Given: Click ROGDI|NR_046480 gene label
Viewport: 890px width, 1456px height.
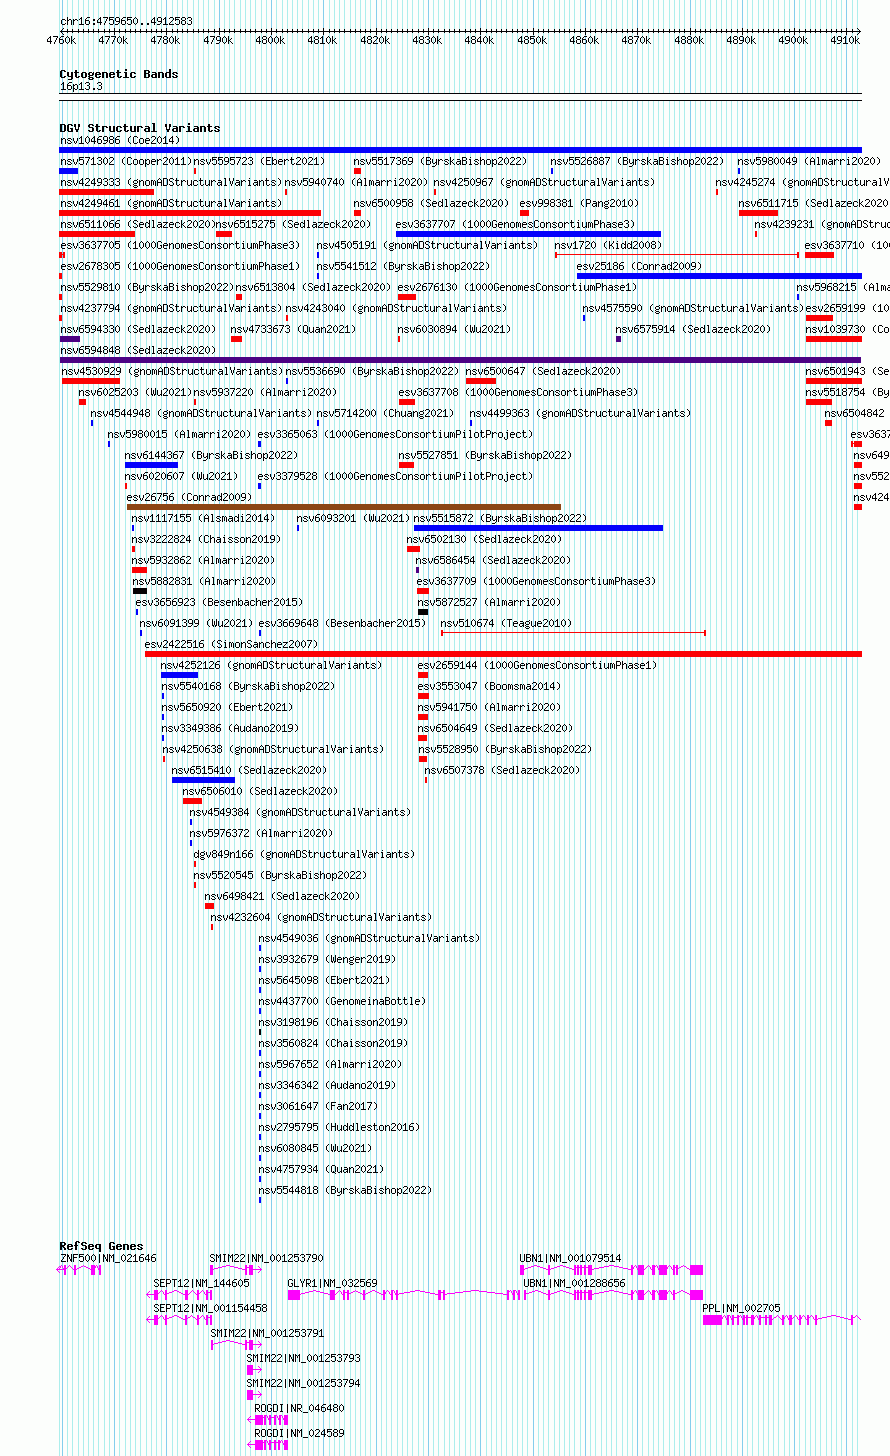Looking at the screenshot, I should pyautogui.click(x=299, y=1409).
